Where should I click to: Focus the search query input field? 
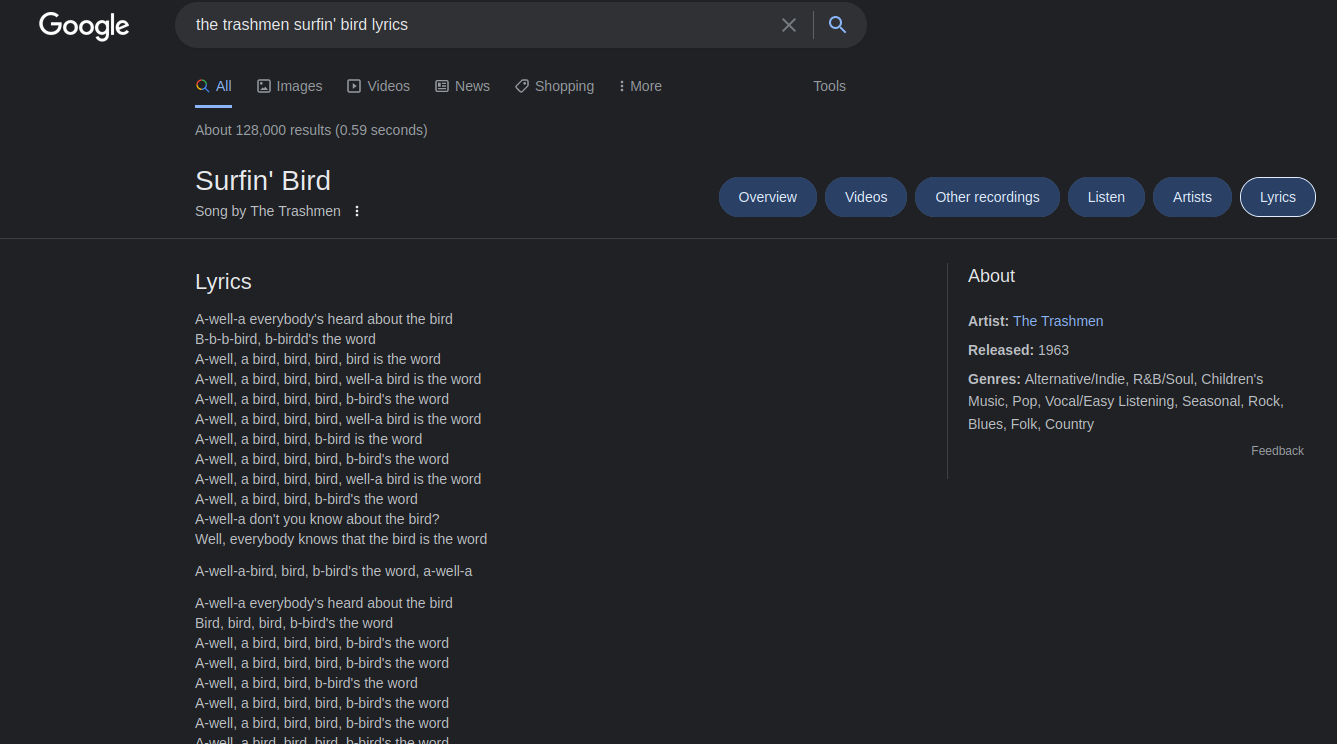[x=480, y=25]
